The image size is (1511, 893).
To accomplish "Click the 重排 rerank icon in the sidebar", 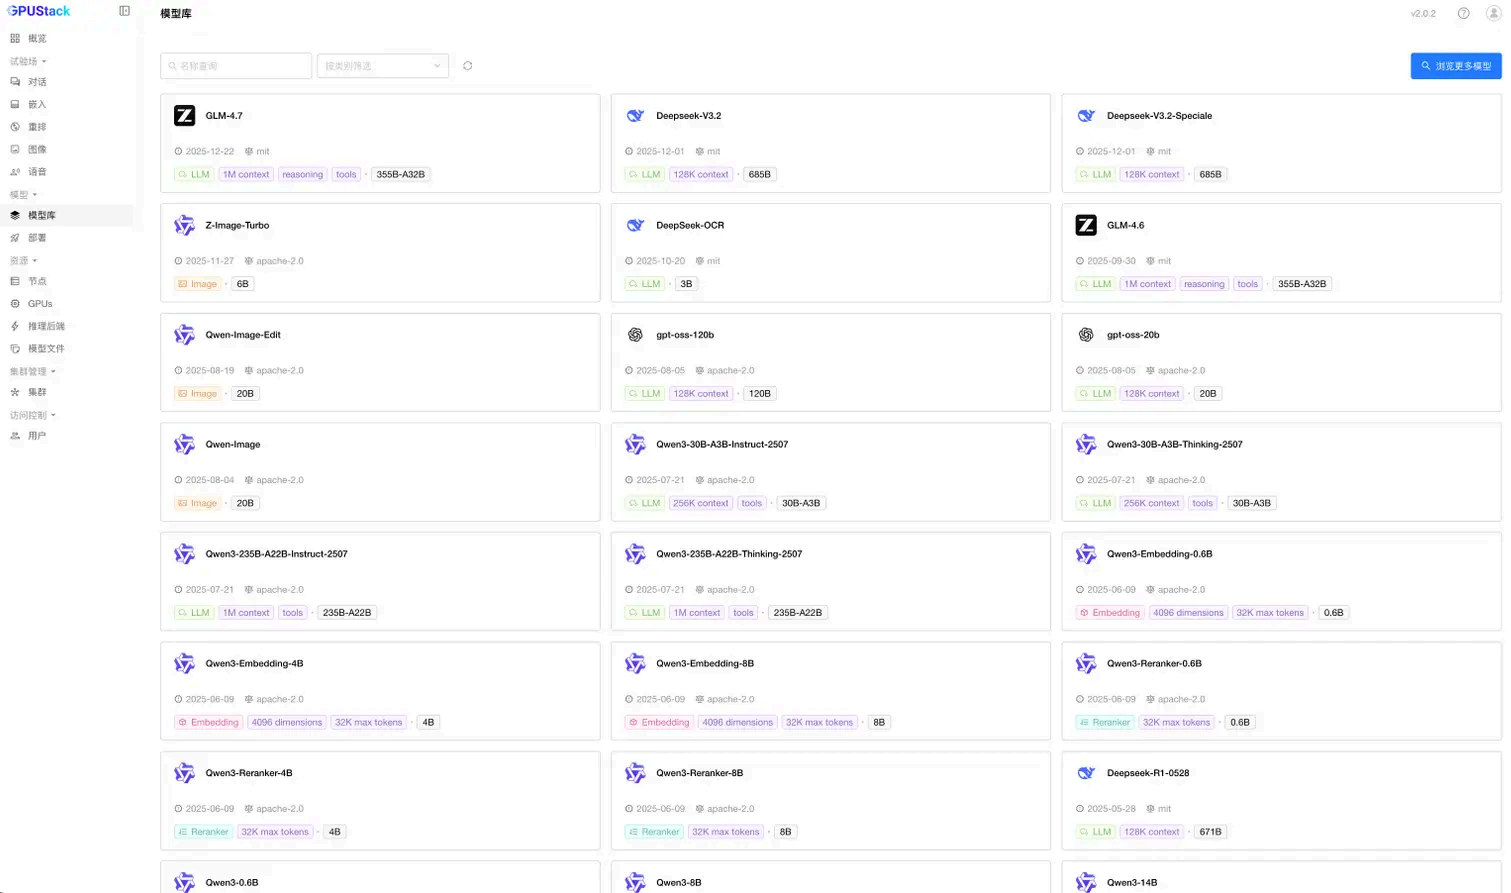I will tap(15, 127).
